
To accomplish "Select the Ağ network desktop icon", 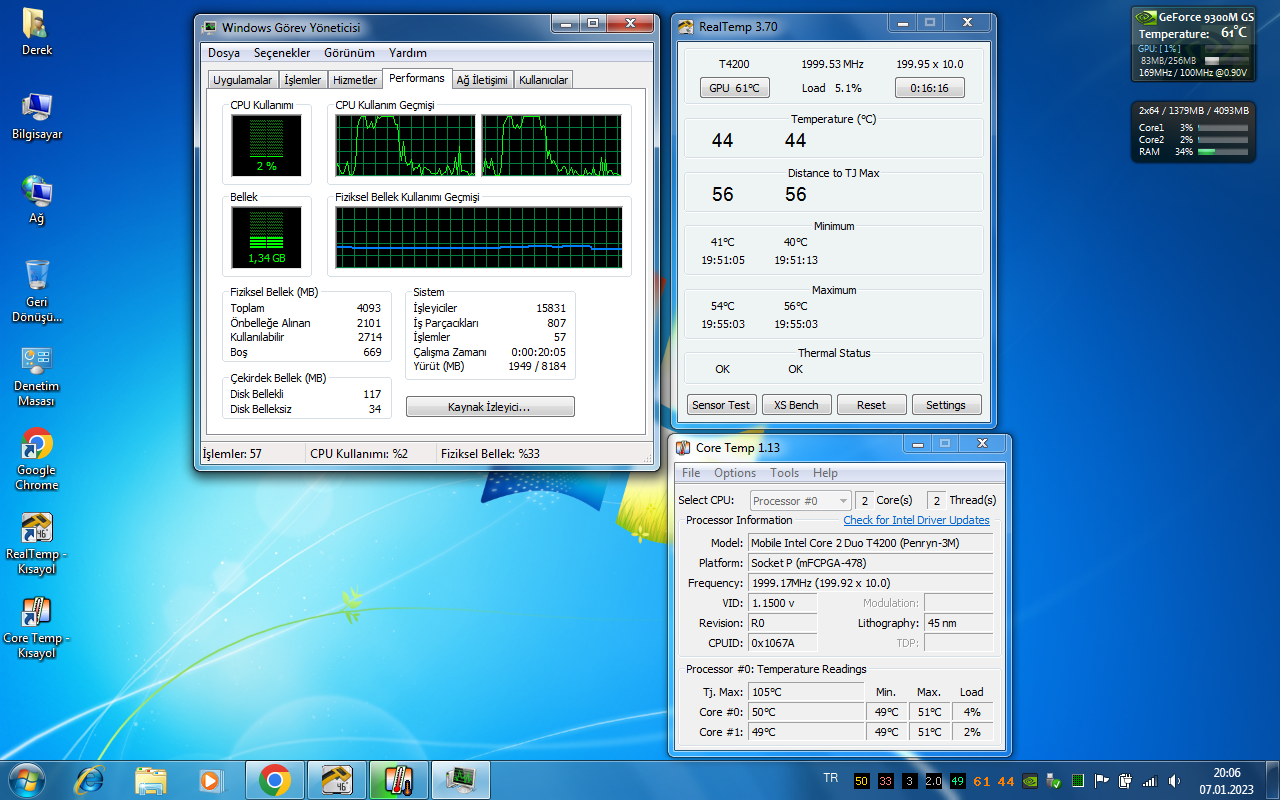I will pyautogui.click(x=37, y=200).
